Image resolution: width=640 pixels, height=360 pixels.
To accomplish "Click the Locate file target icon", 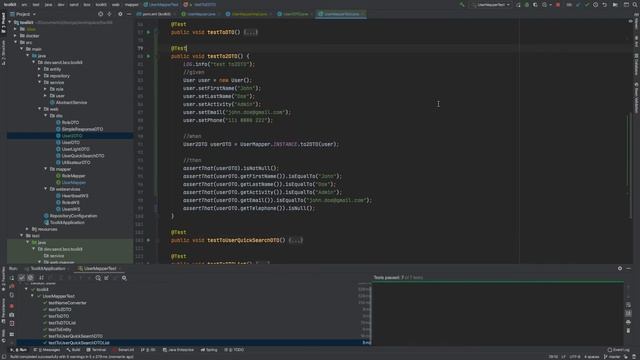I will point(100,14).
